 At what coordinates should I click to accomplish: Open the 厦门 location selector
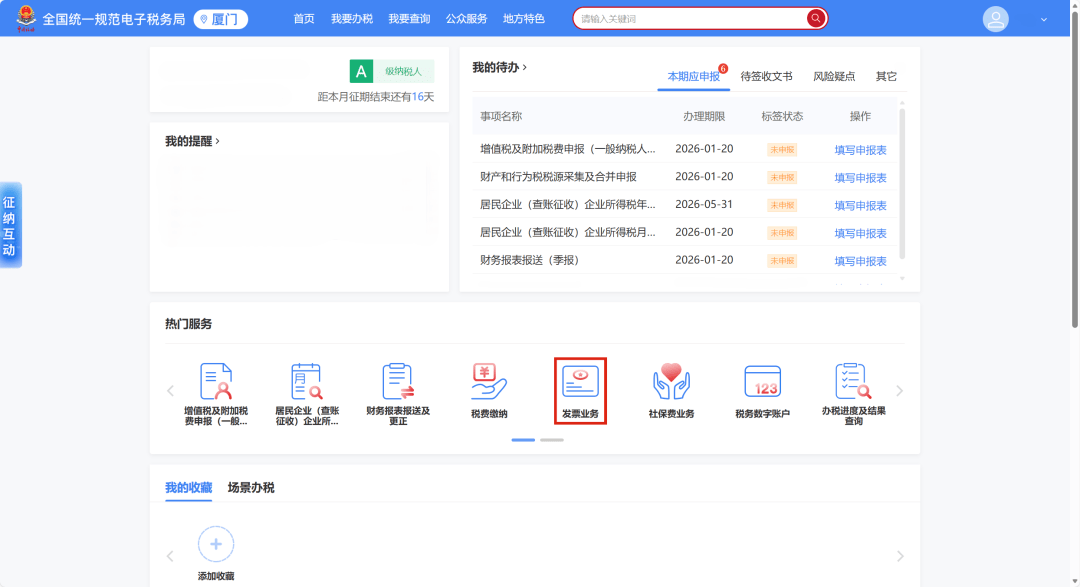pyautogui.click(x=220, y=19)
